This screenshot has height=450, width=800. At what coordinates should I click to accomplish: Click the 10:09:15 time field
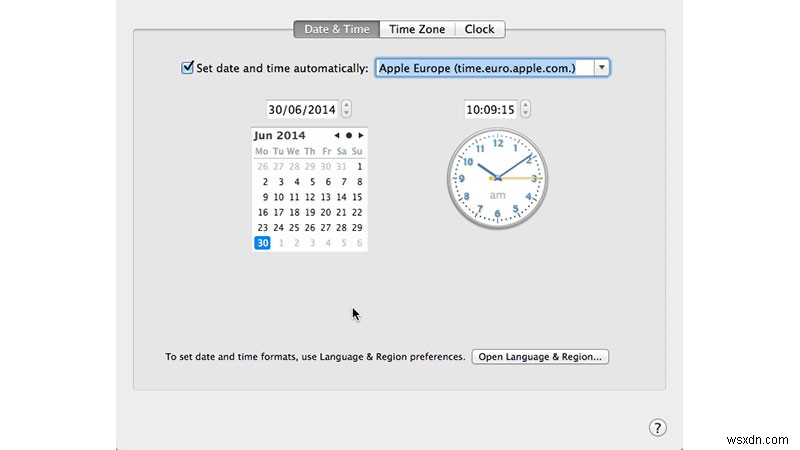click(490, 109)
